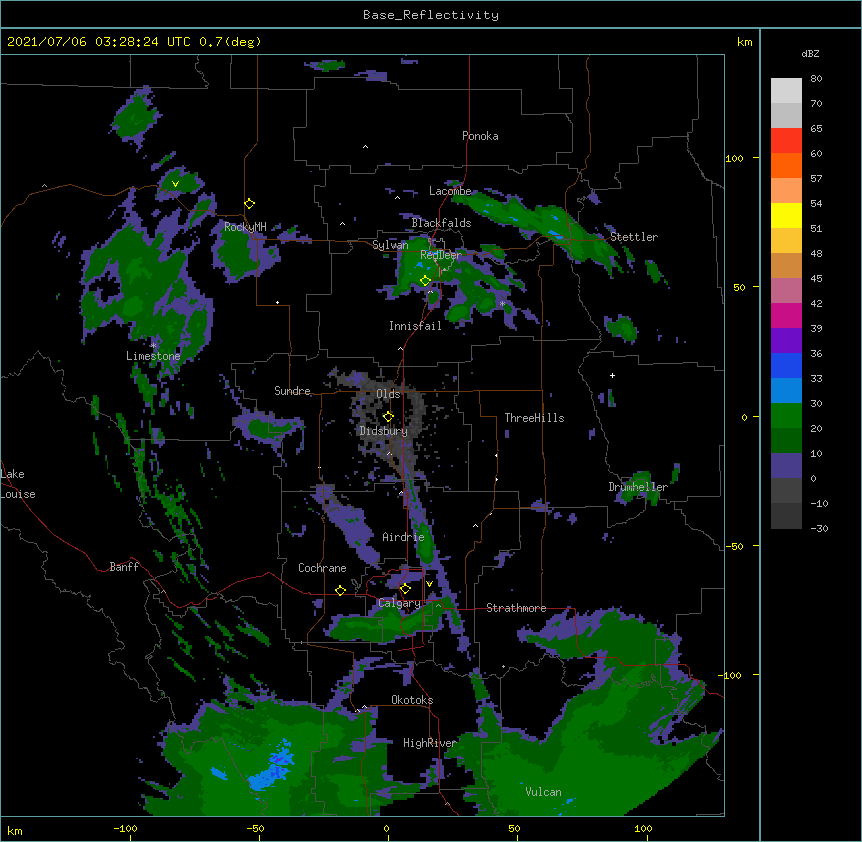
Task: Pick the orange 57-60 dBZ legend swatch
Action: click(786, 165)
